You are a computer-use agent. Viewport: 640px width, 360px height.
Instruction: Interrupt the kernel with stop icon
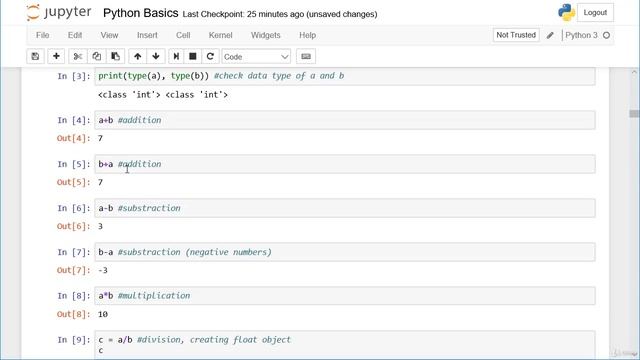click(193, 56)
